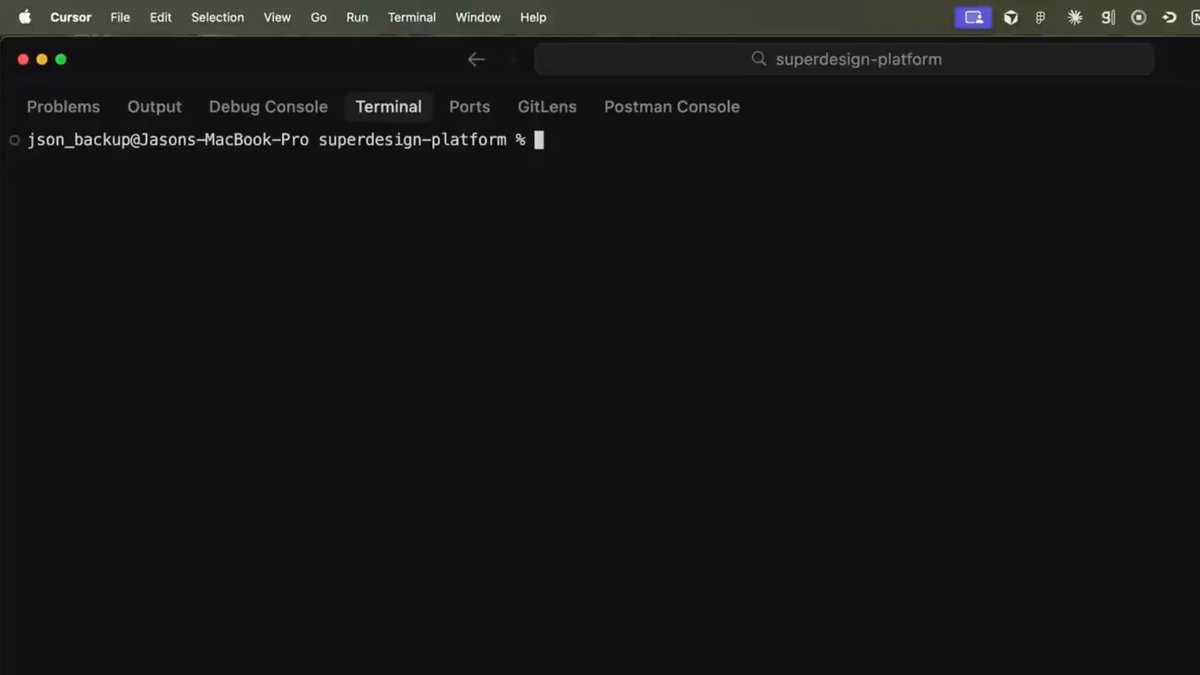This screenshot has width=1200, height=675.
Task: Minimize the window with yellow button
Action: point(42,59)
